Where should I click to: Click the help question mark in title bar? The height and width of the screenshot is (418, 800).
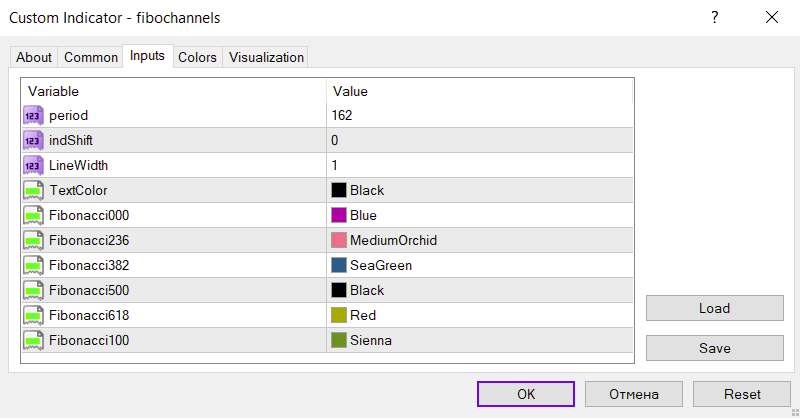(715, 17)
